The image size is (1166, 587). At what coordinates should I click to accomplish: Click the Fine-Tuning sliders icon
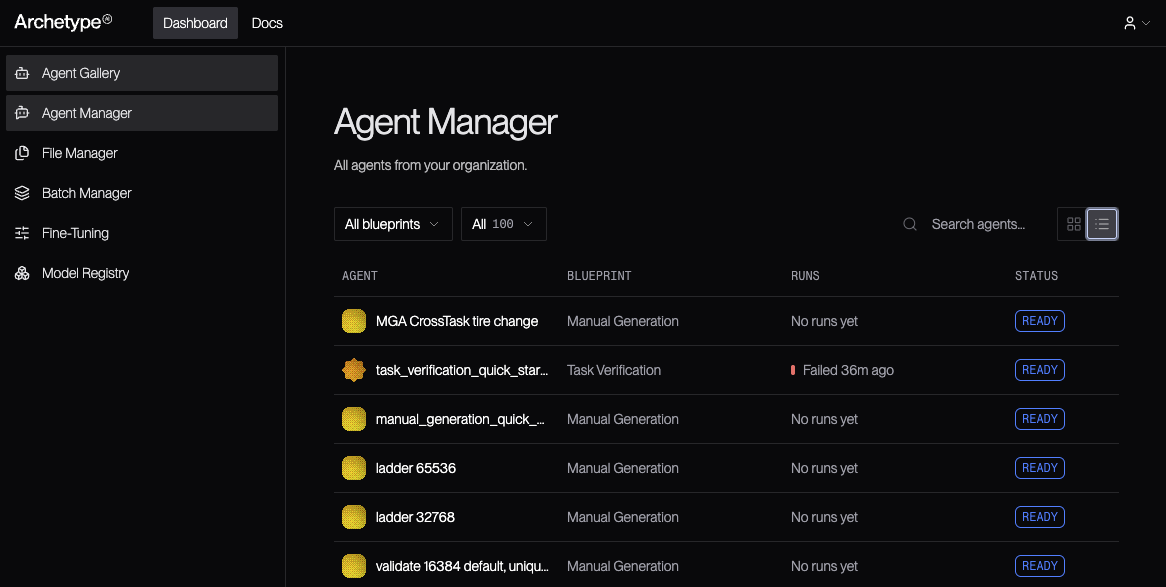22,233
